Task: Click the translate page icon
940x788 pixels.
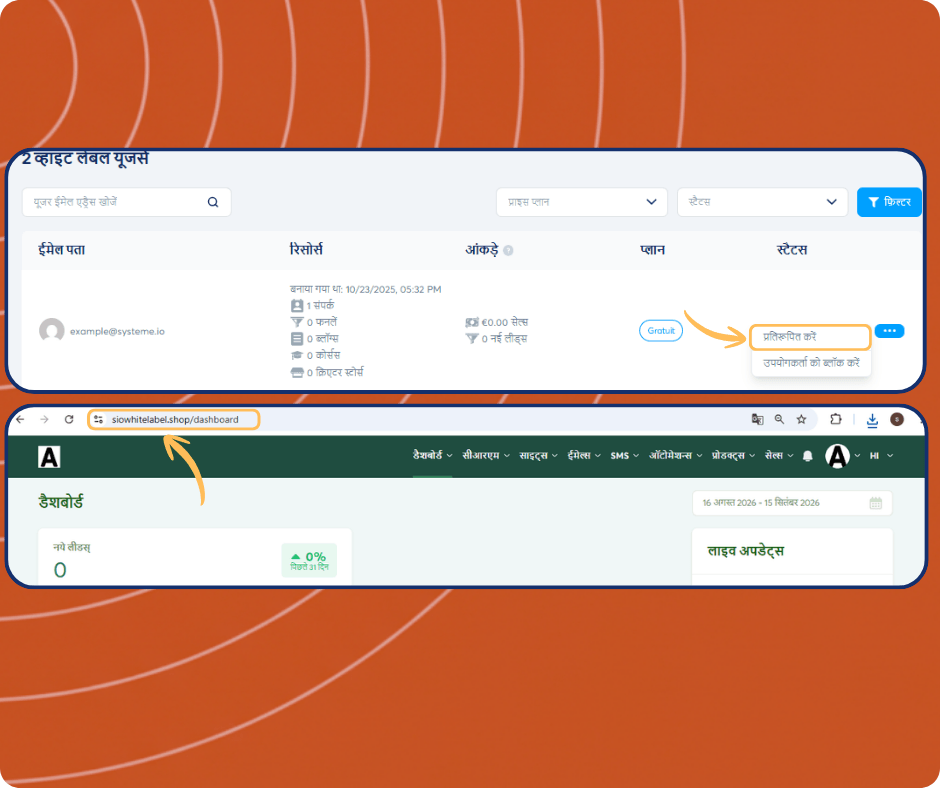Action: click(757, 420)
